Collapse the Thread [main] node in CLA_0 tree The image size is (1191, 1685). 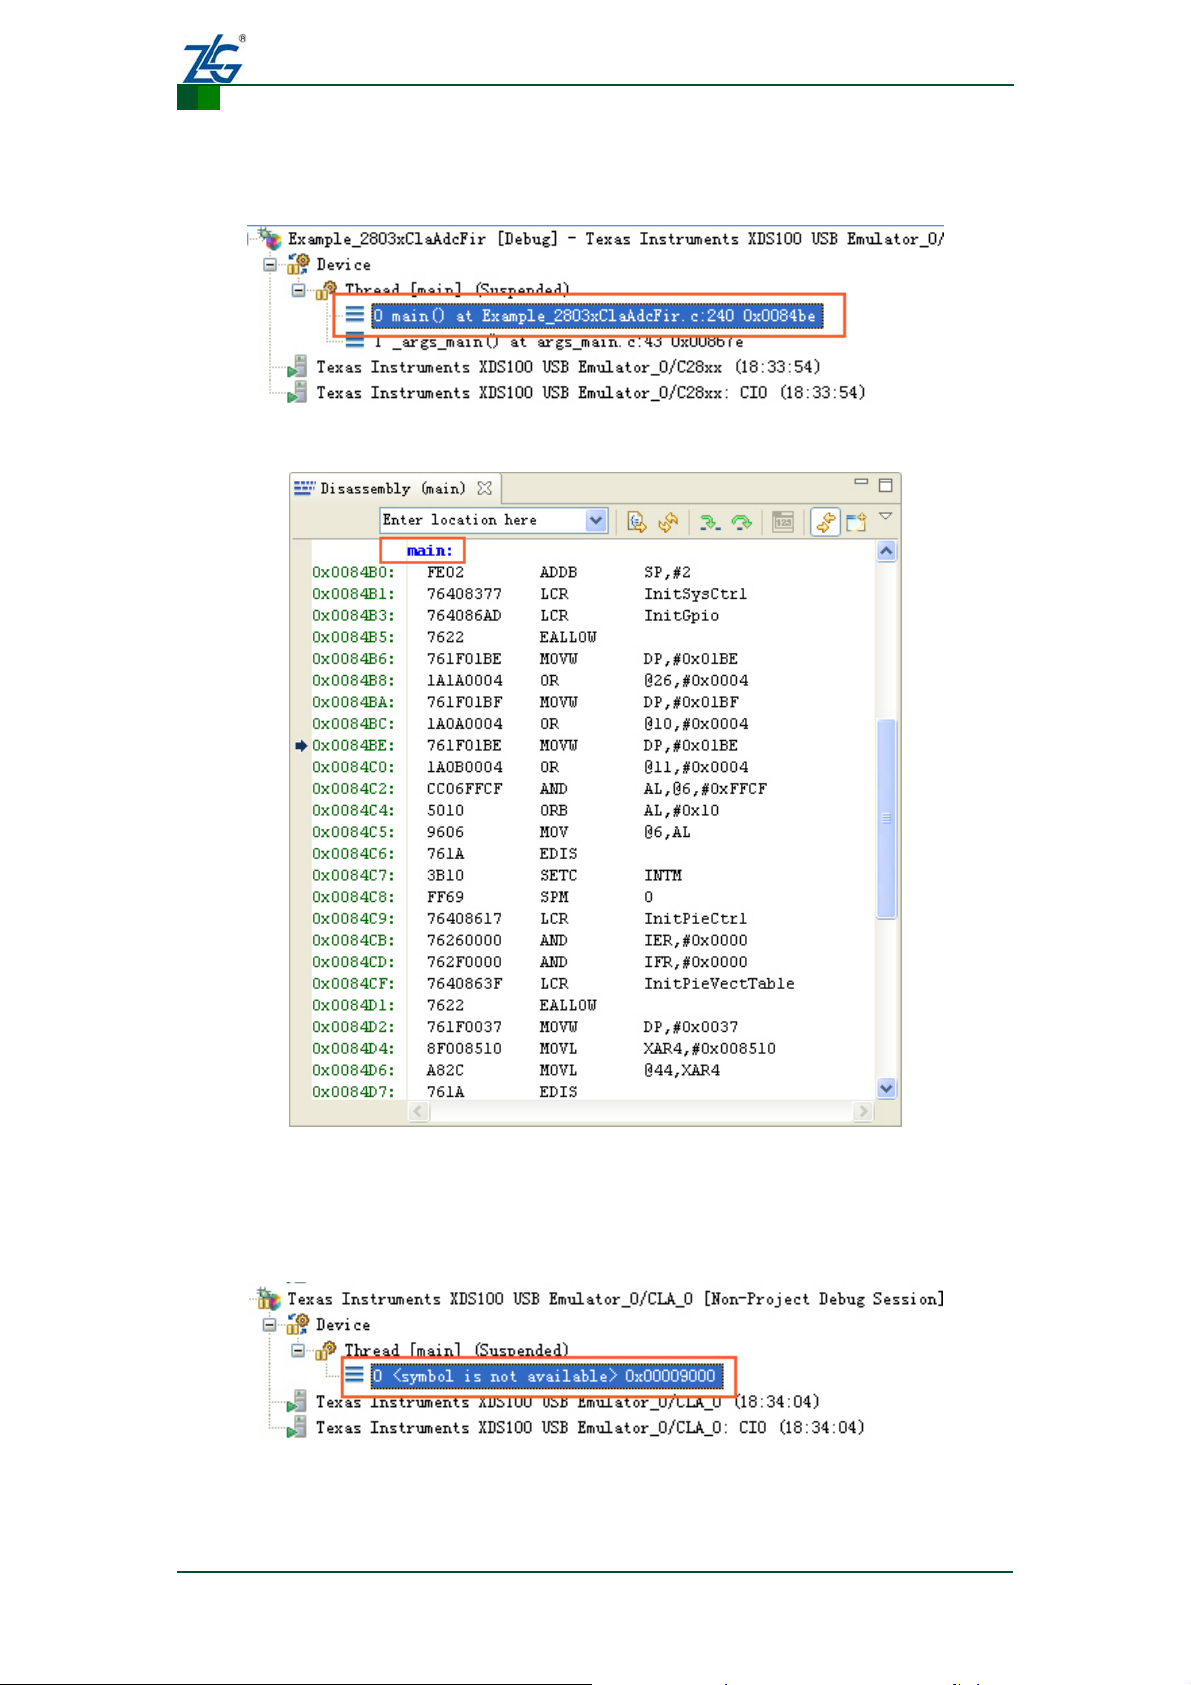(x=298, y=1350)
